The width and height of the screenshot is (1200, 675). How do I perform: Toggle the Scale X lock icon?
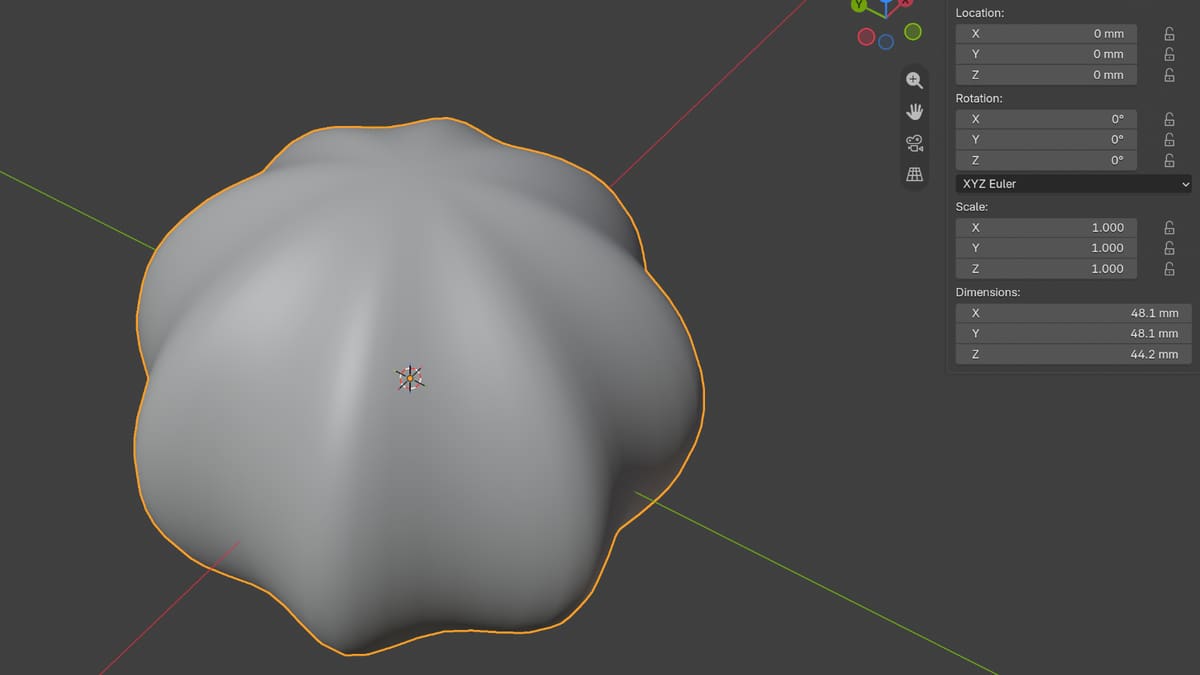(1169, 228)
